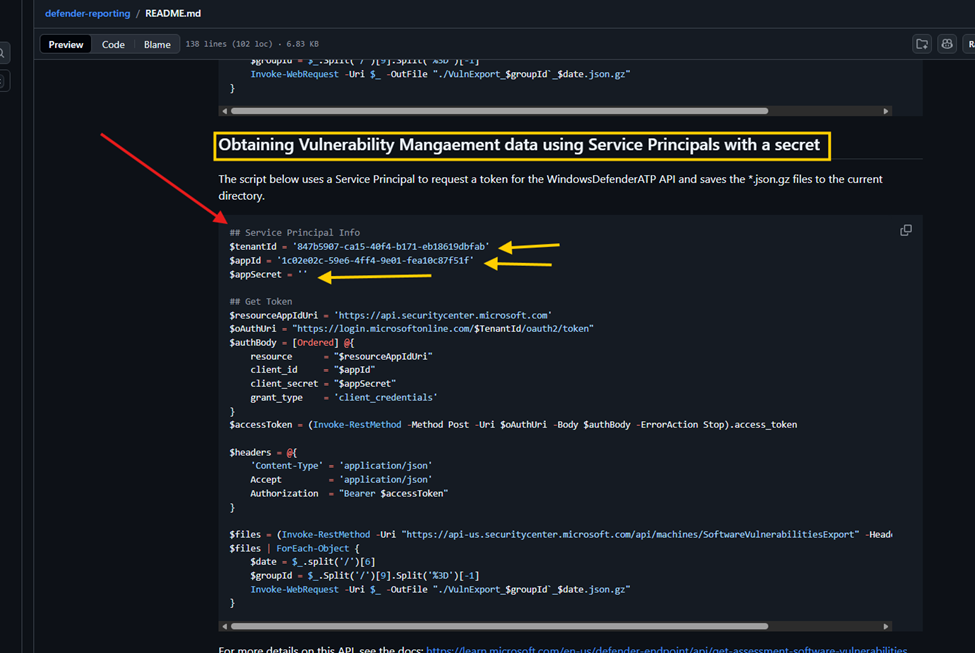The width and height of the screenshot is (975, 653).
Task: Switch to the Code tab
Action: tap(113, 44)
